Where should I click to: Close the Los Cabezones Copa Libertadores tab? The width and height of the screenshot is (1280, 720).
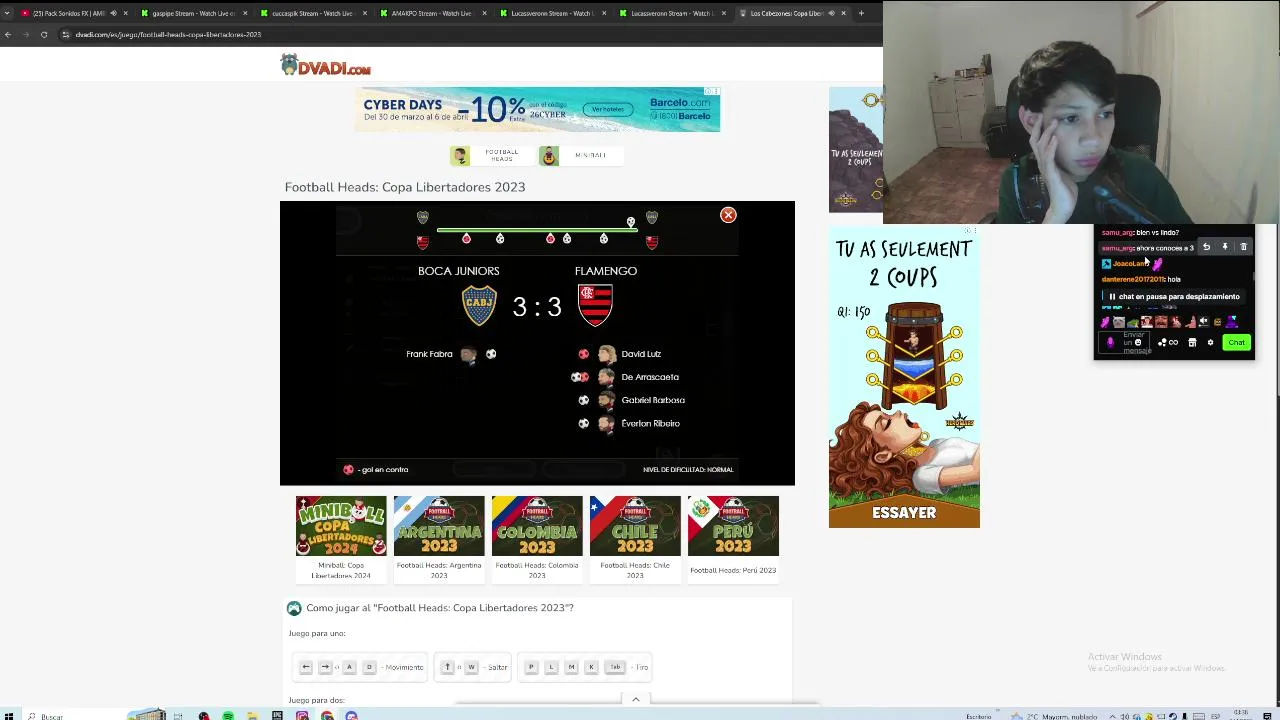tap(844, 13)
